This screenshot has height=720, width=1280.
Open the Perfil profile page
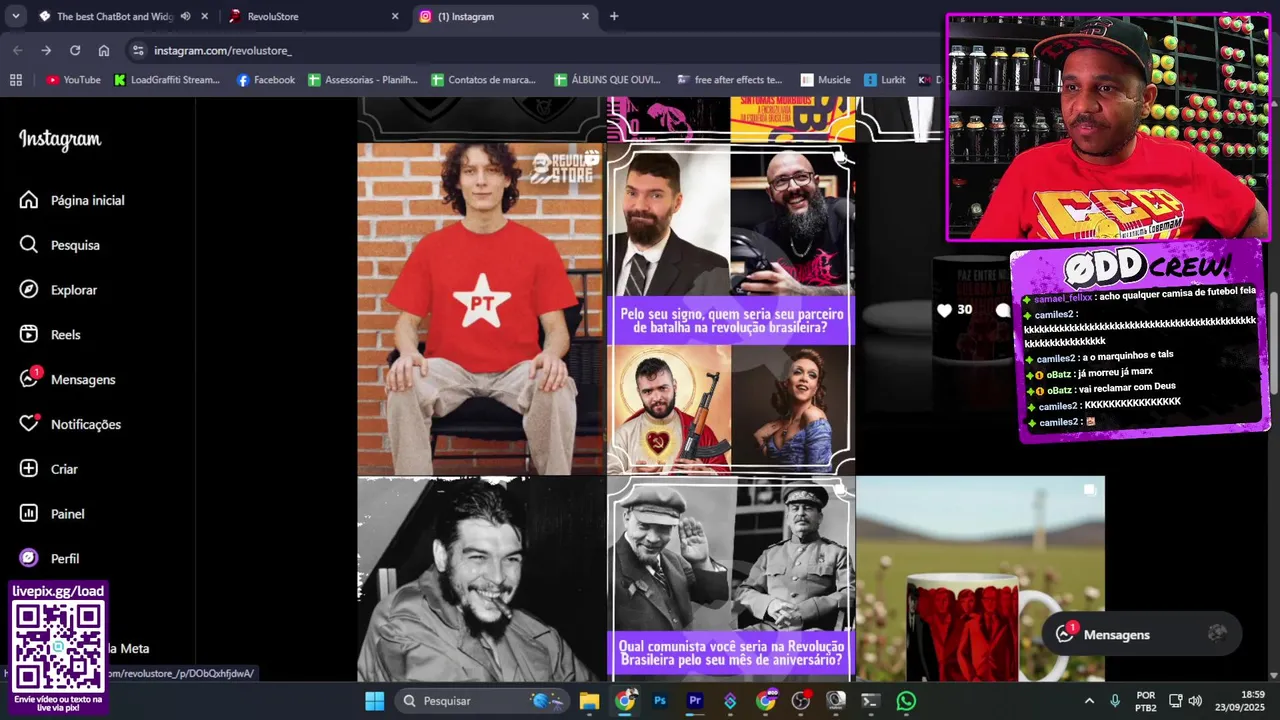[49, 559]
